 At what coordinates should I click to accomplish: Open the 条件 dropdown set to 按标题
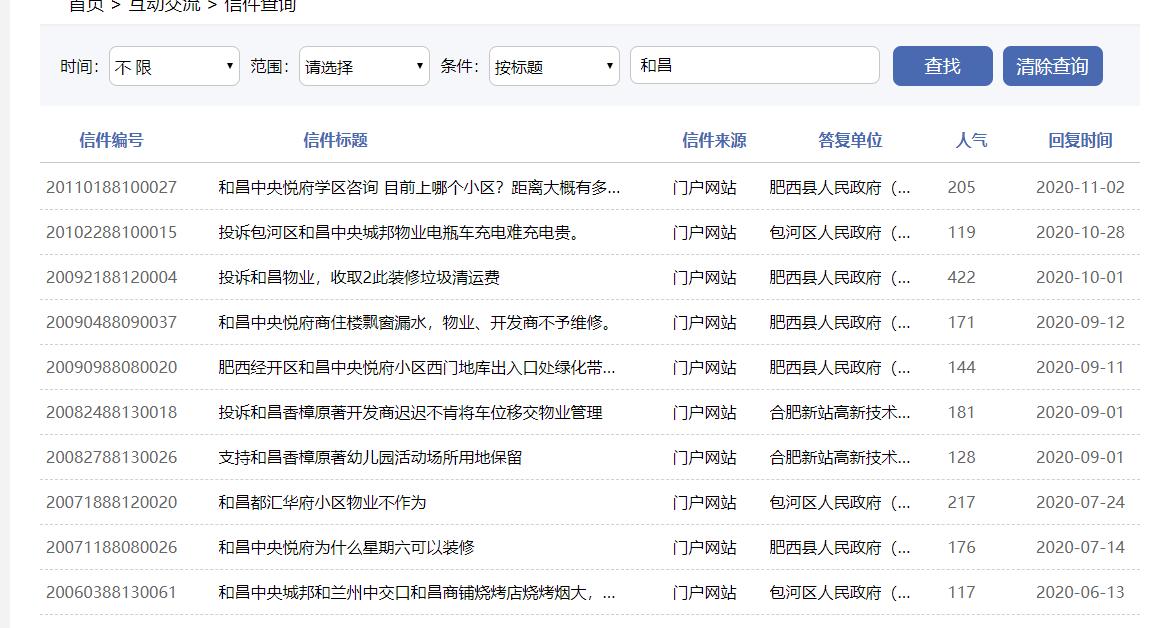(x=553, y=65)
